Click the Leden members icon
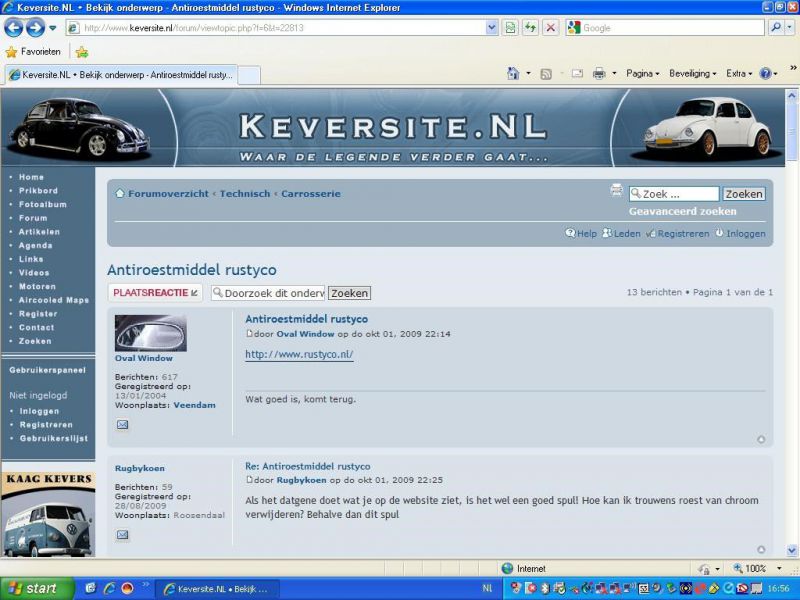 (x=607, y=233)
